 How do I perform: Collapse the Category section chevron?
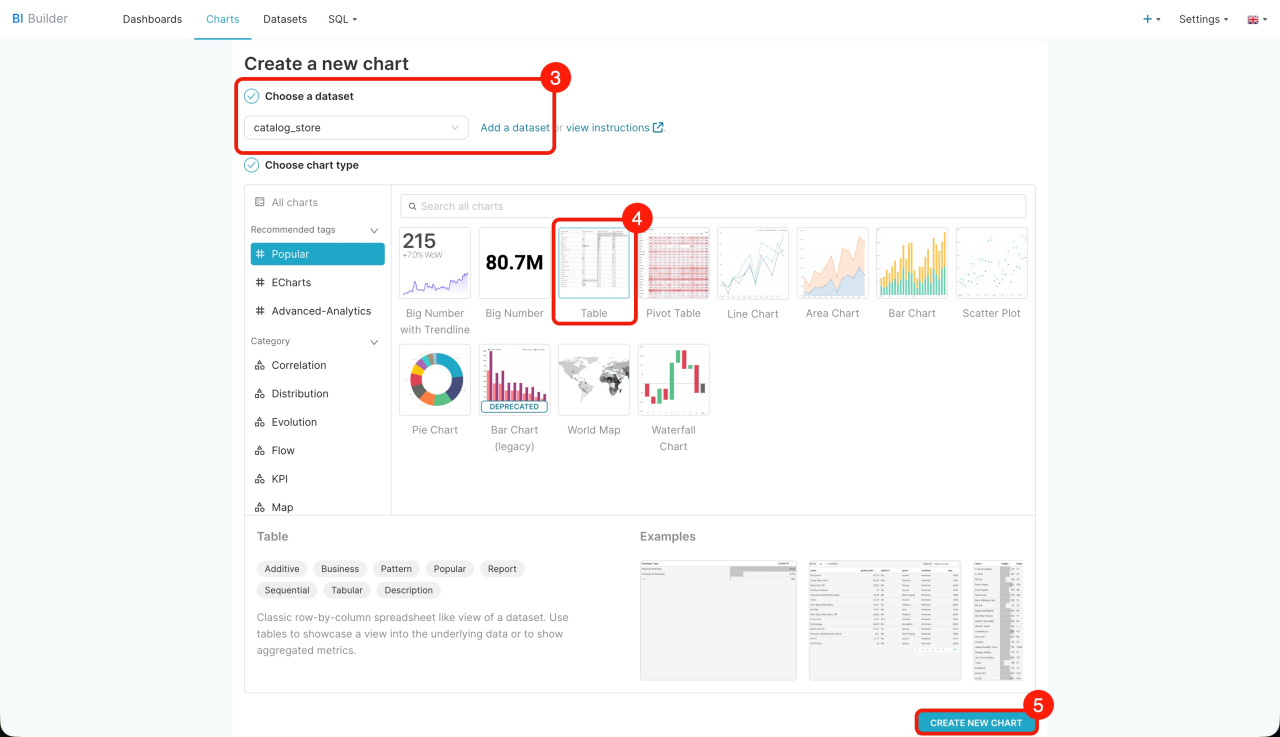(374, 342)
